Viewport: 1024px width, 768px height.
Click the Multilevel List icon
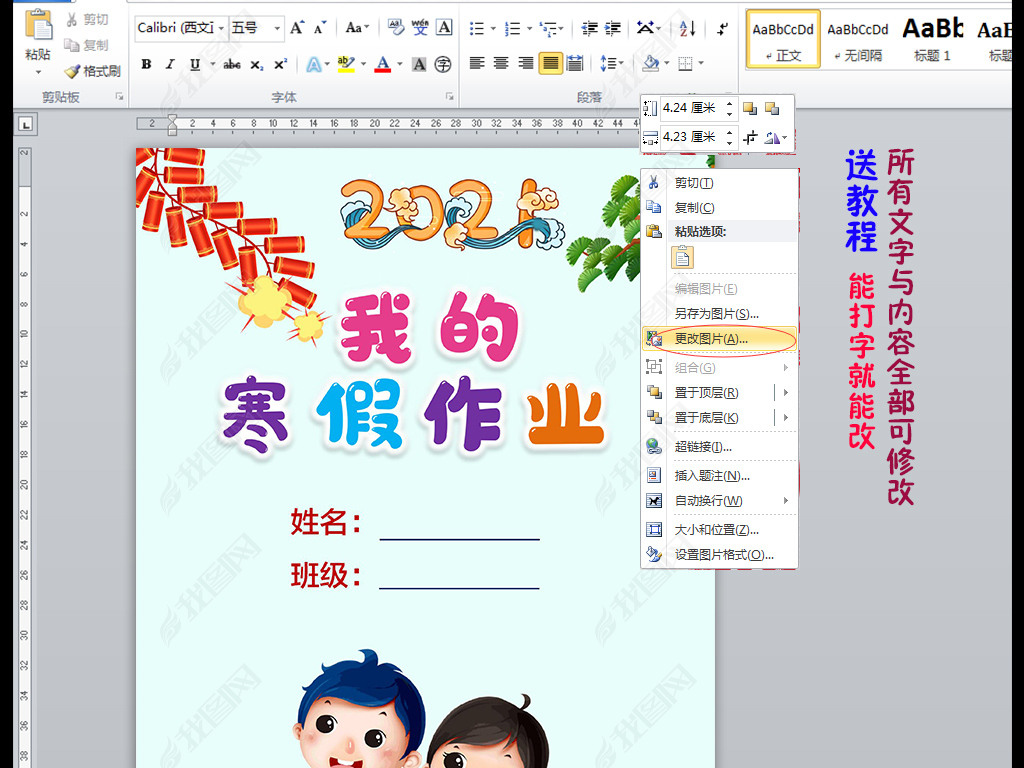[x=549, y=28]
